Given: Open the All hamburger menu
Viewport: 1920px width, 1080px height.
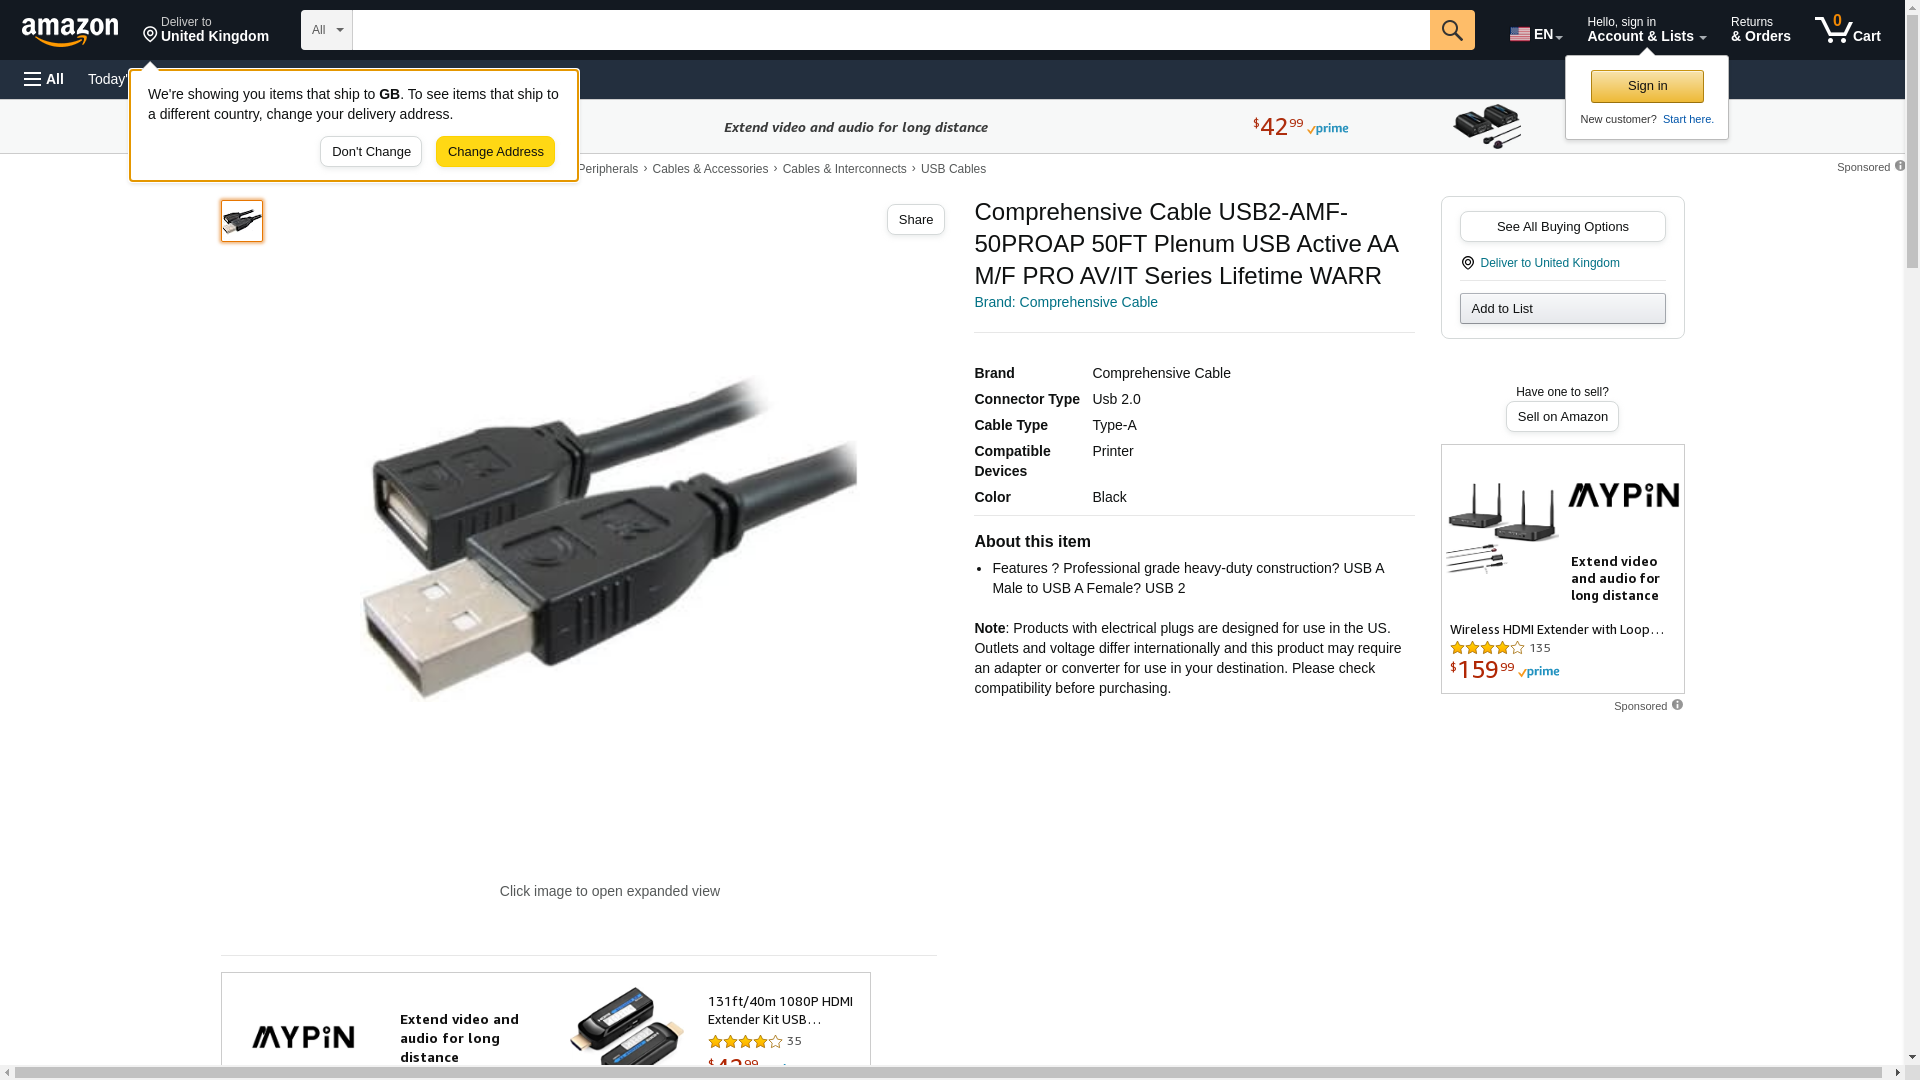Looking at the screenshot, I should 44,79.
